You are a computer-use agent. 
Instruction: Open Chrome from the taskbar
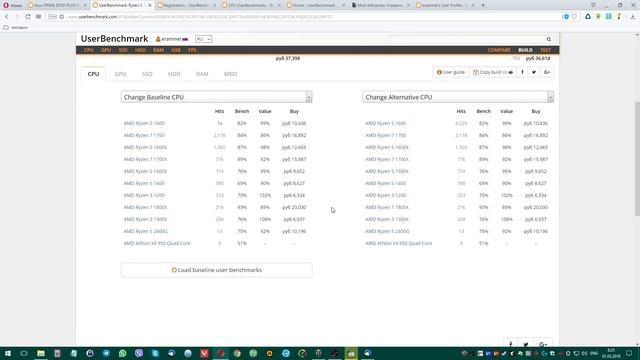[x=237, y=353]
